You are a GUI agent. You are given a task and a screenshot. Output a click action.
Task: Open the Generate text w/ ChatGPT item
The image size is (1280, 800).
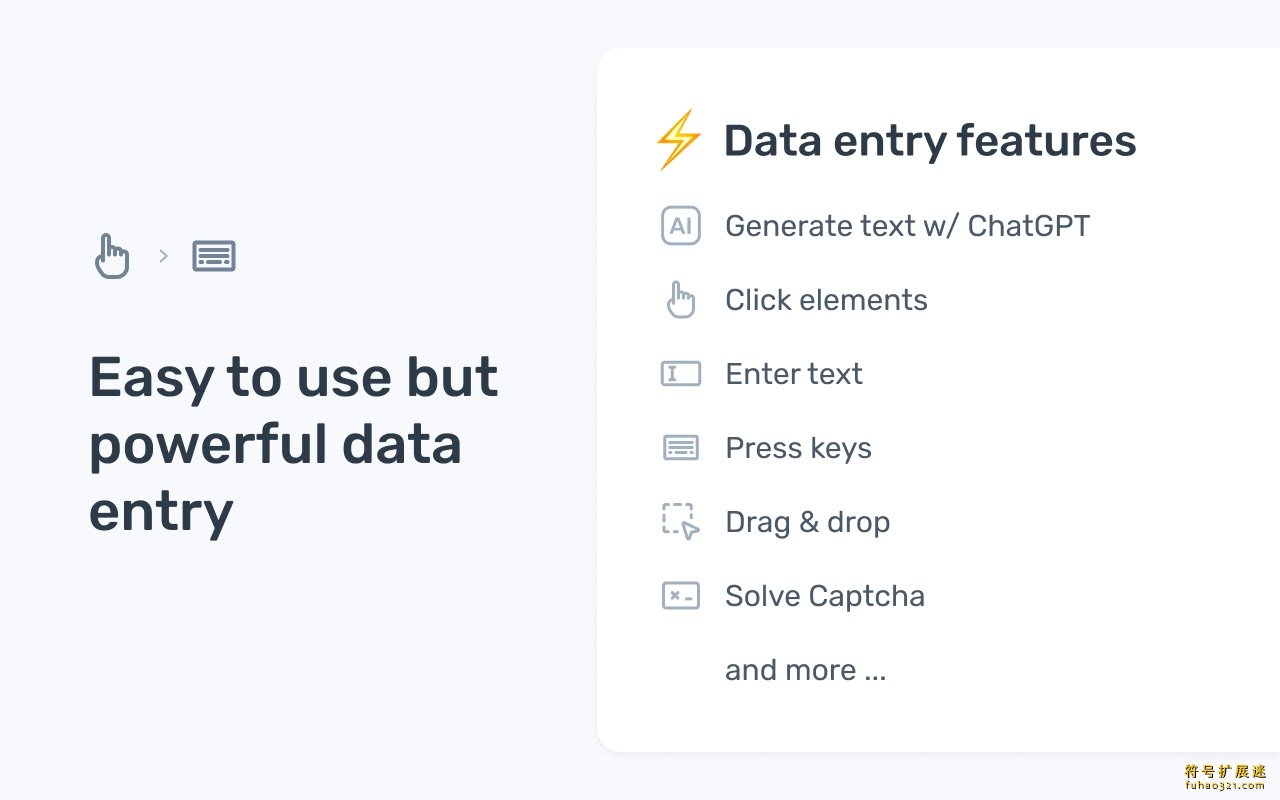(907, 226)
